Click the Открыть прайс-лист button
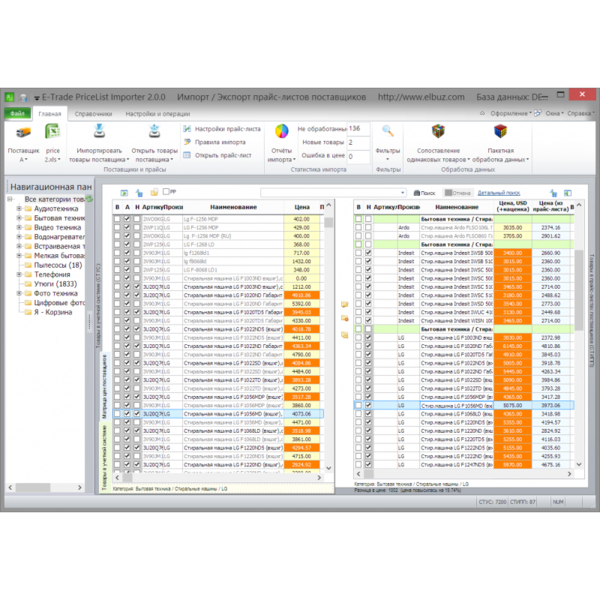The width and height of the screenshot is (600, 600). click(217, 155)
